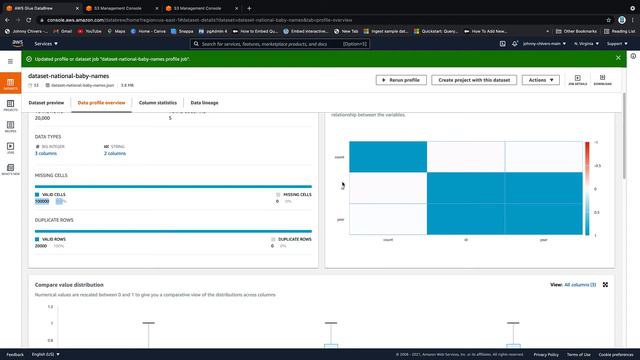Open the Datasets section in the sidebar
640x360 pixels.
[x=11, y=84]
